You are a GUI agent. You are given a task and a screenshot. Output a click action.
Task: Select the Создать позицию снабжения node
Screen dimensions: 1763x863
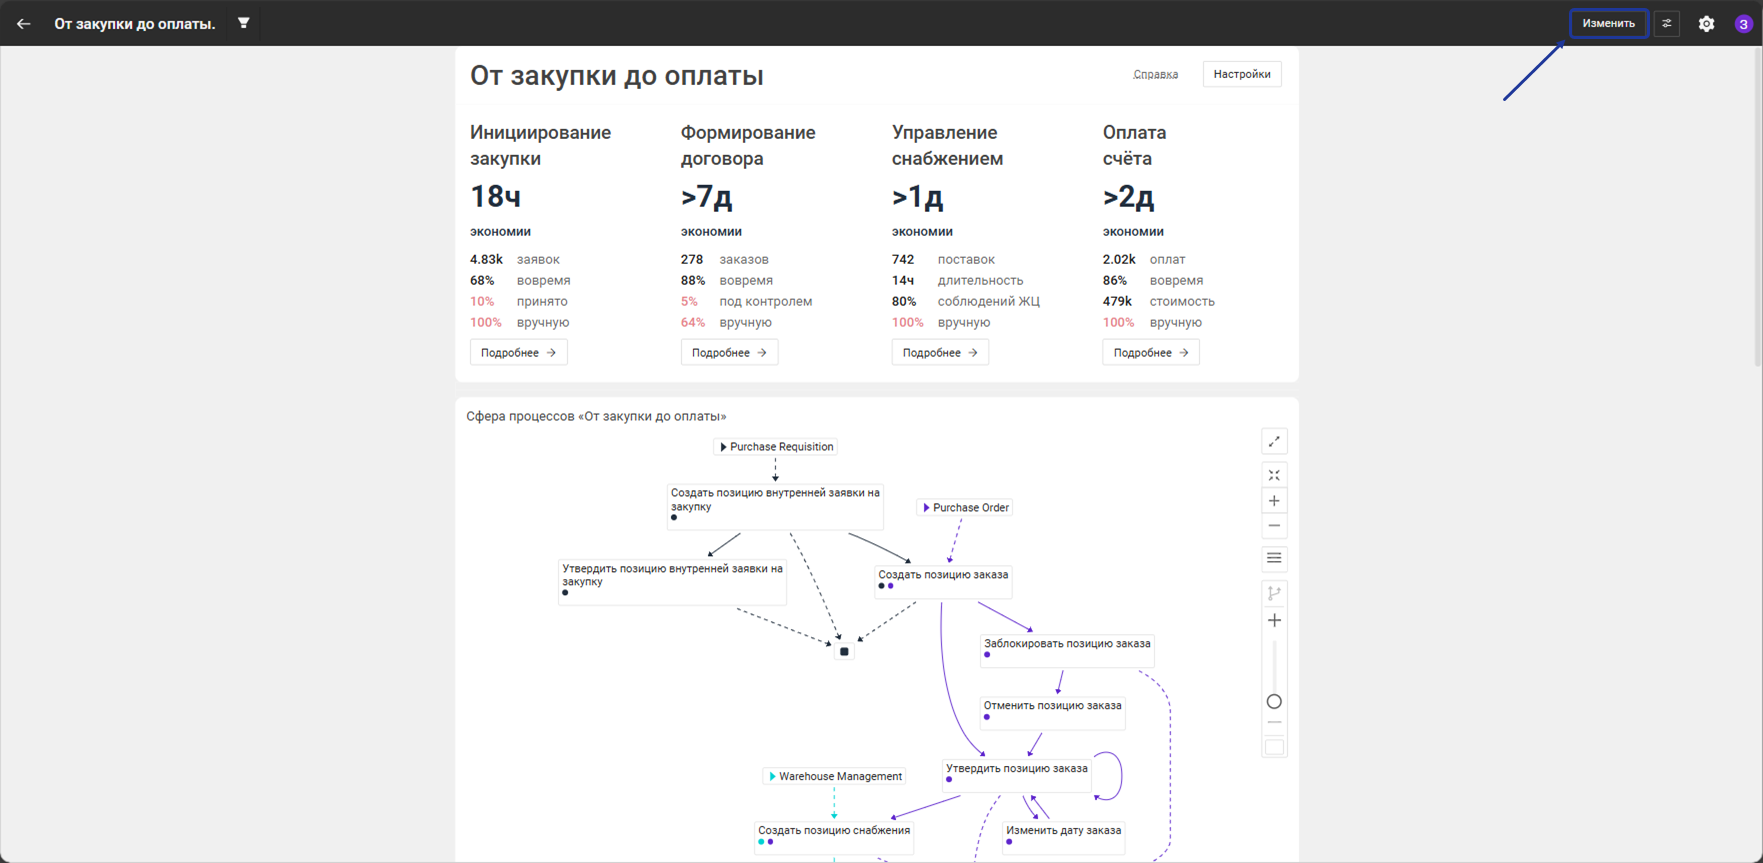click(834, 837)
